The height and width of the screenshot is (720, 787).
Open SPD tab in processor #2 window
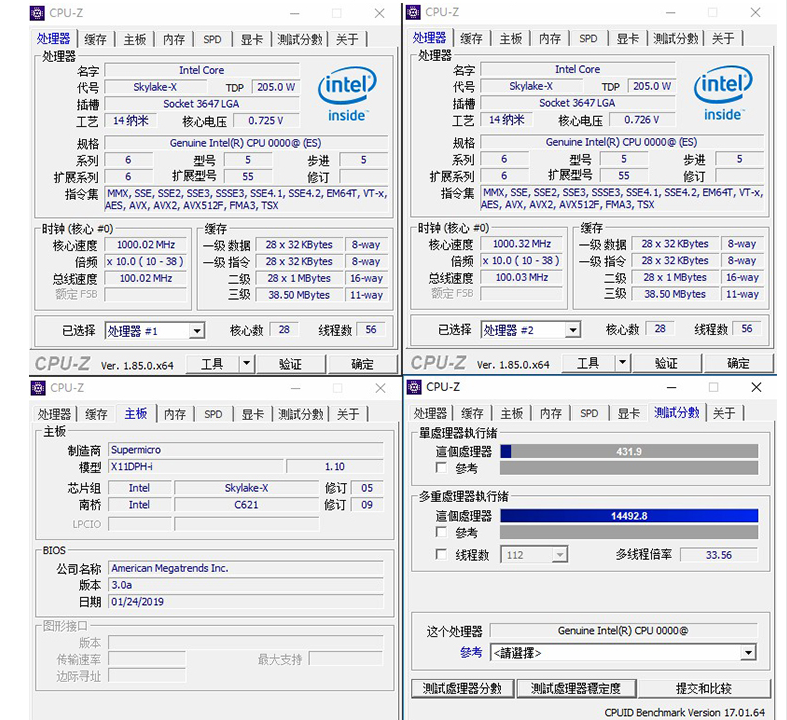click(588, 38)
